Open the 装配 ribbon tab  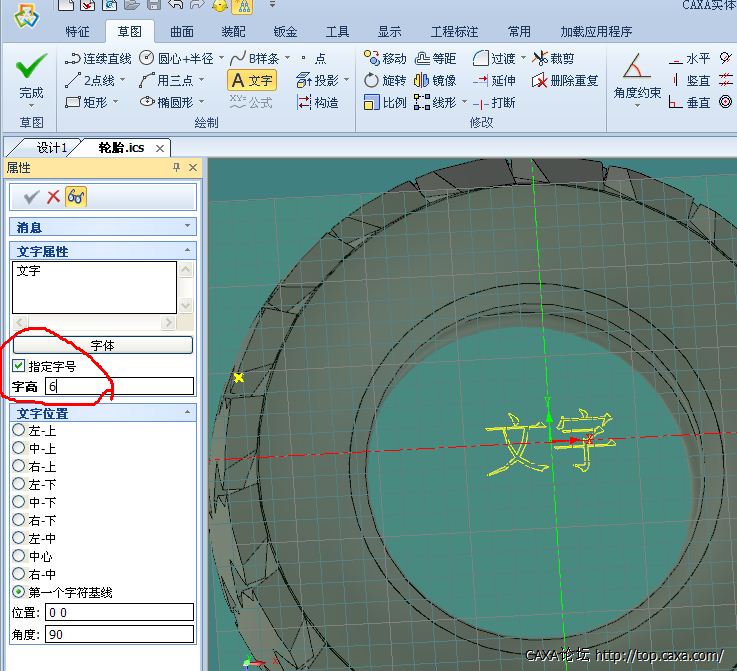click(x=234, y=31)
